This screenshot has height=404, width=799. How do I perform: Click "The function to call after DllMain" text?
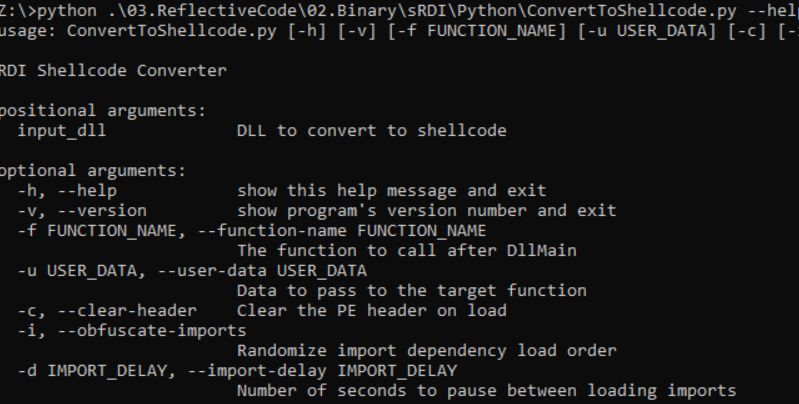coord(396,251)
